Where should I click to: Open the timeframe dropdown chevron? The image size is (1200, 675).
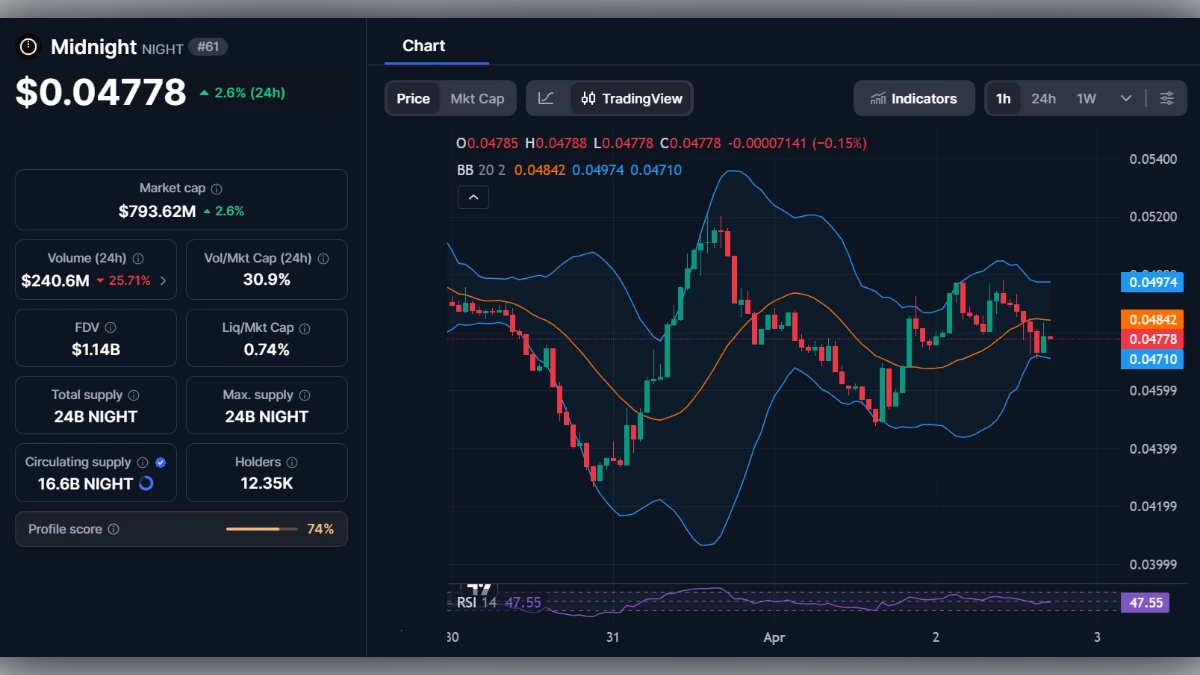1126,98
